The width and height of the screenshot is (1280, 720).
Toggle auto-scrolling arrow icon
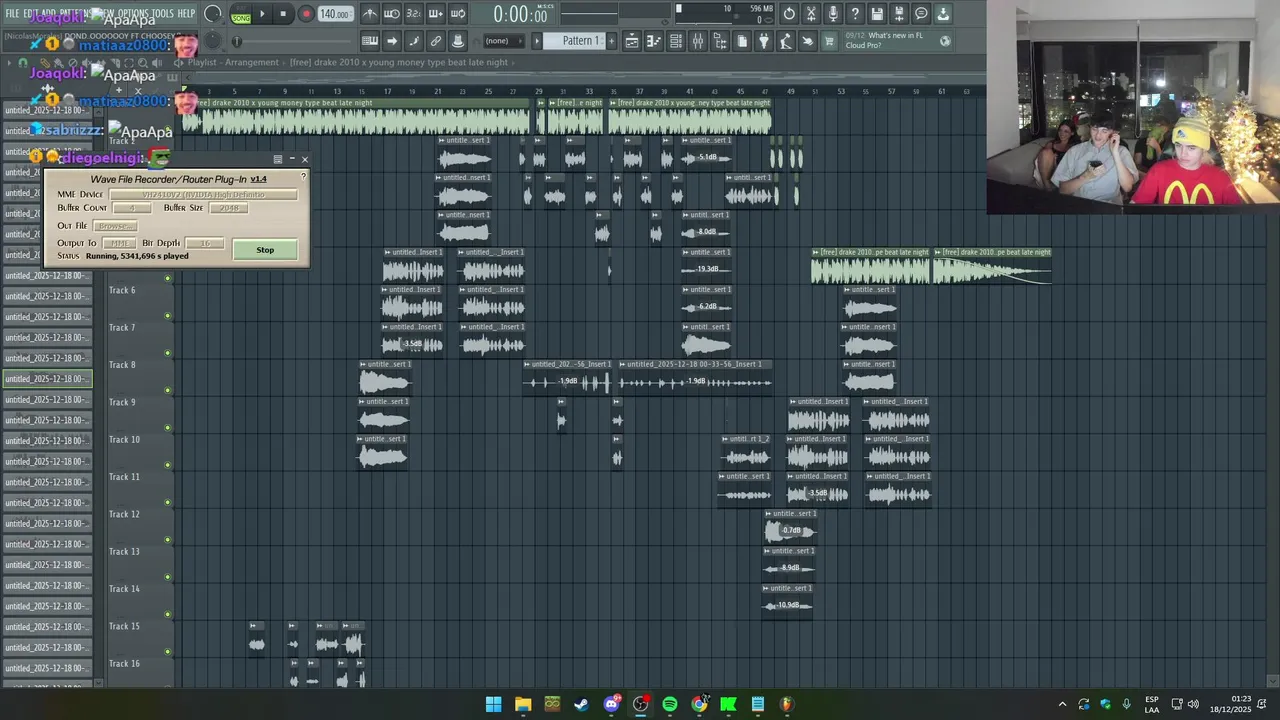(392, 41)
